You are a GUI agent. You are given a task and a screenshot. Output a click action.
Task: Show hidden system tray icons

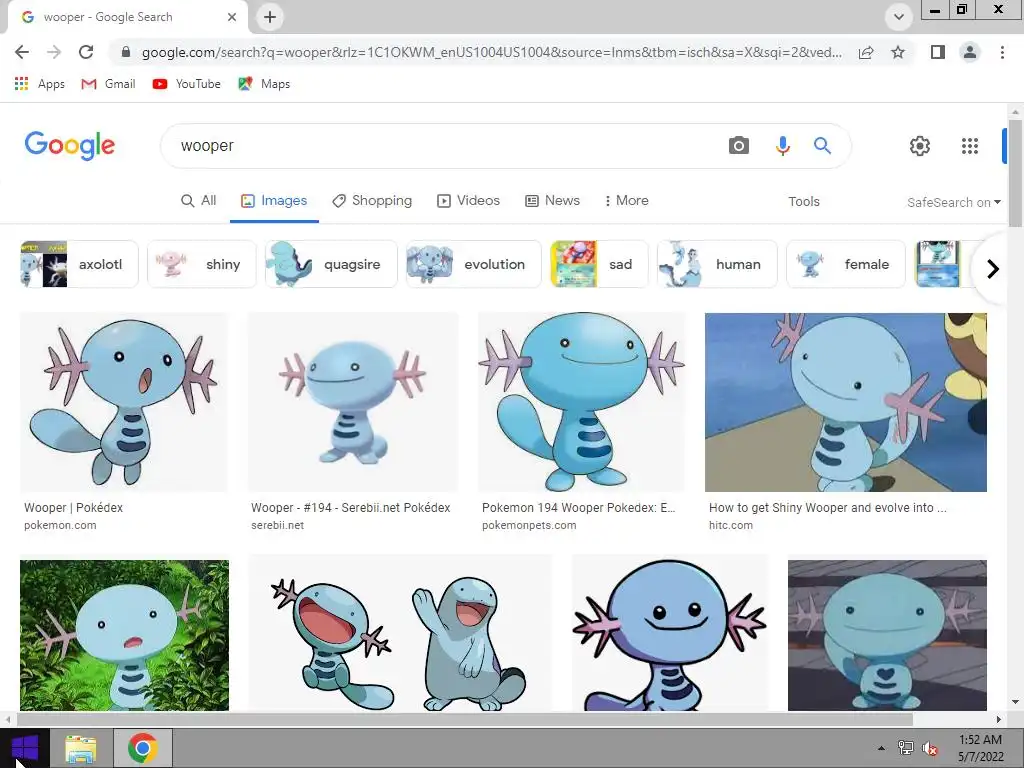pyautogui.click(x=881, y=748)
